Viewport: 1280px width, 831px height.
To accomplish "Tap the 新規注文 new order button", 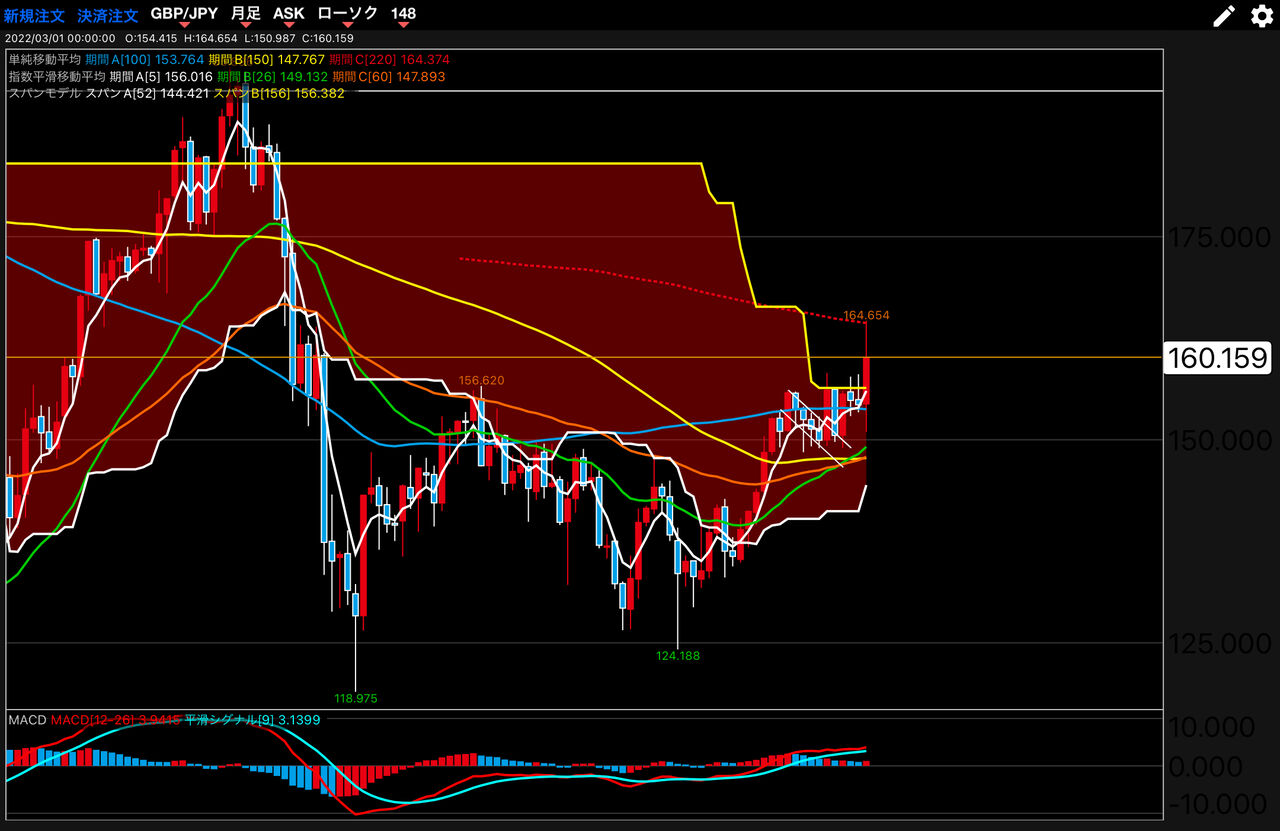I will pyautogui.click(x=34, y=14).
